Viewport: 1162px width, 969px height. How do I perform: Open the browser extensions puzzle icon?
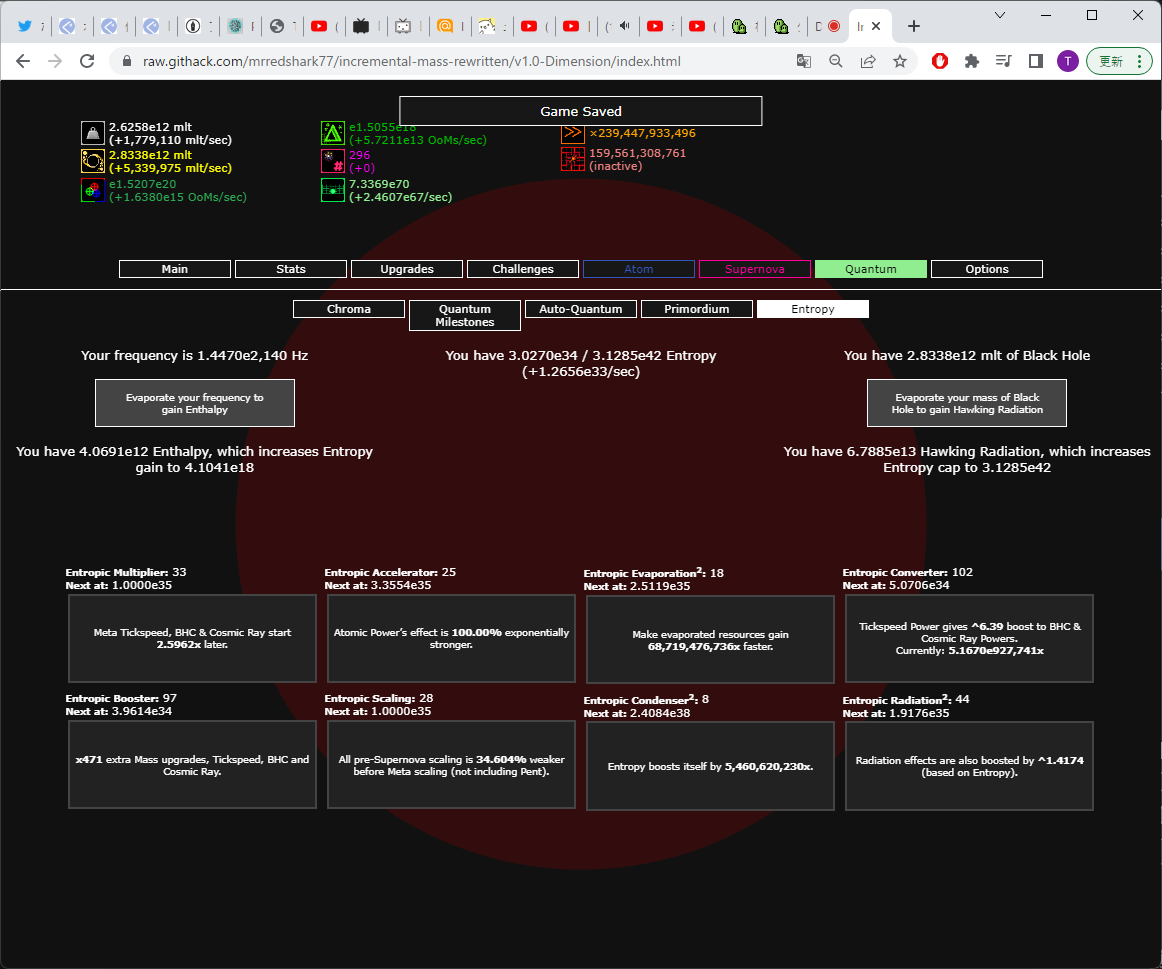tap(972, 61)
